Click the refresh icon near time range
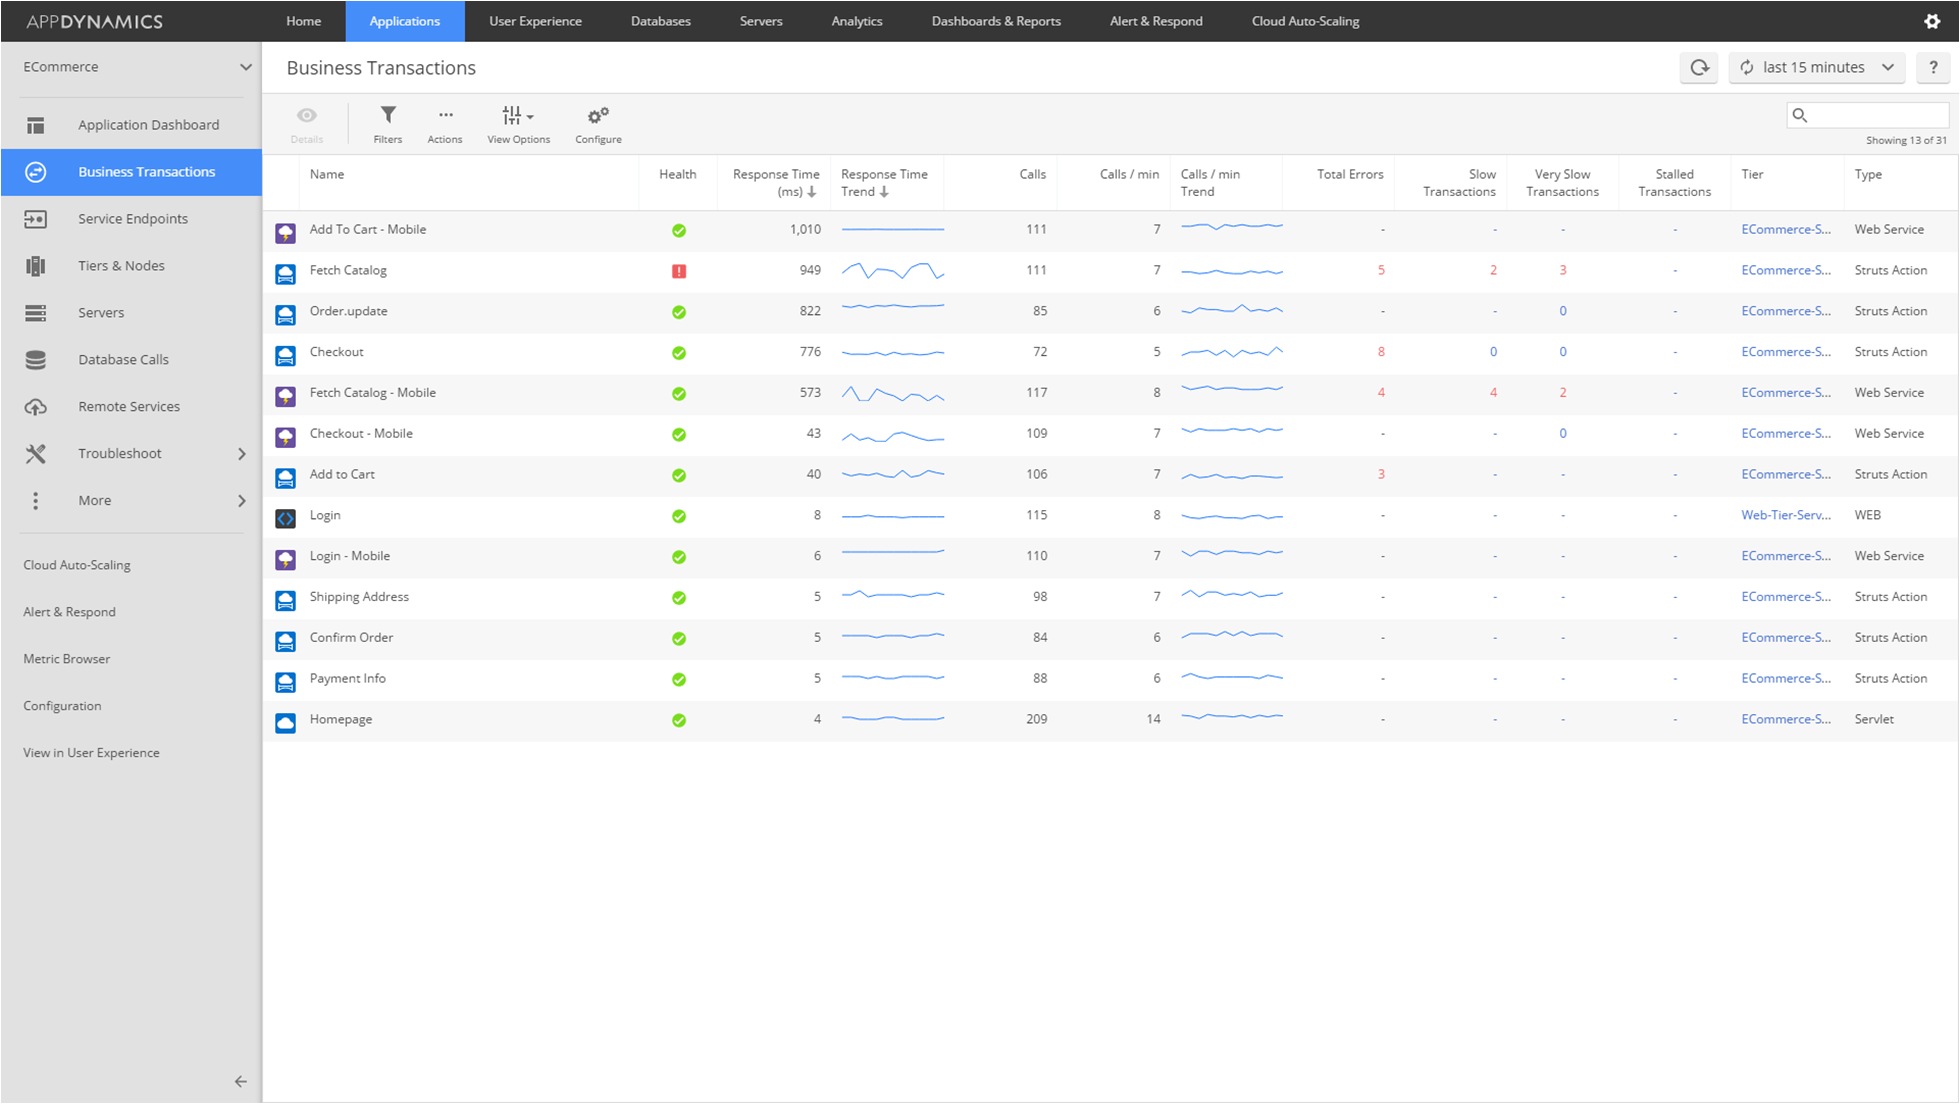Screen dimensions: 1960x1104 pos(1699,68)
